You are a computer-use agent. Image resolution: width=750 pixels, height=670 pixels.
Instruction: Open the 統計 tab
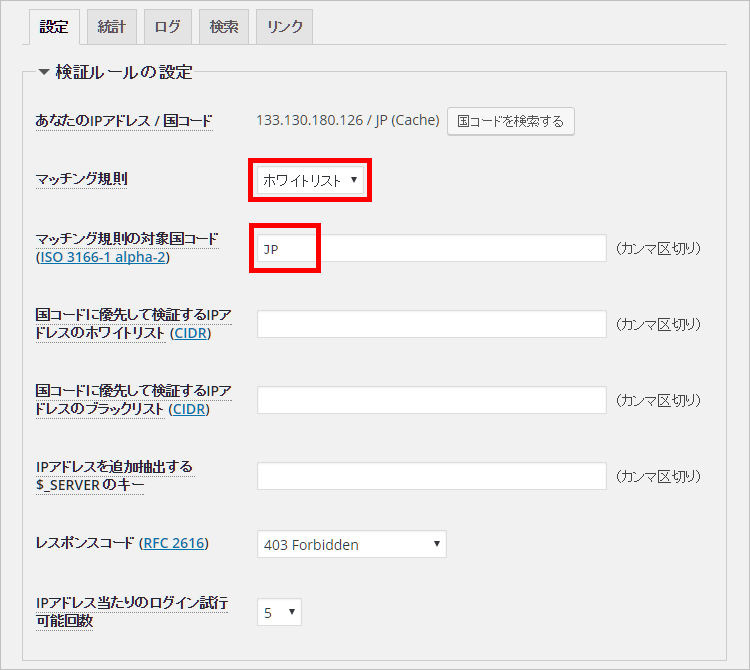[111, 27]
